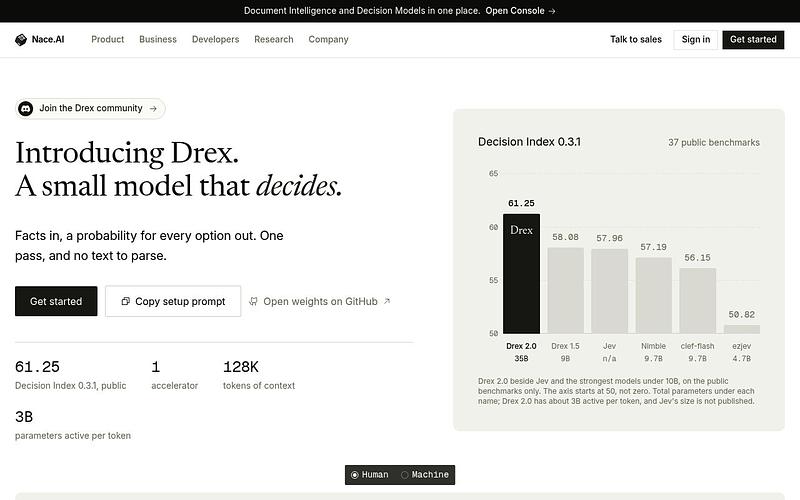Click the ezjev axis label

pos(742,346)
